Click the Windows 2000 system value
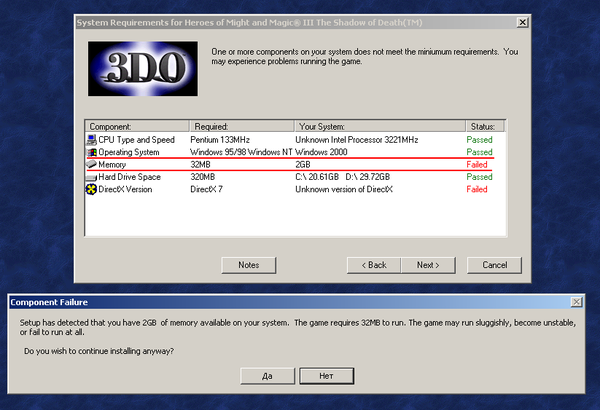 click(321, 152)
